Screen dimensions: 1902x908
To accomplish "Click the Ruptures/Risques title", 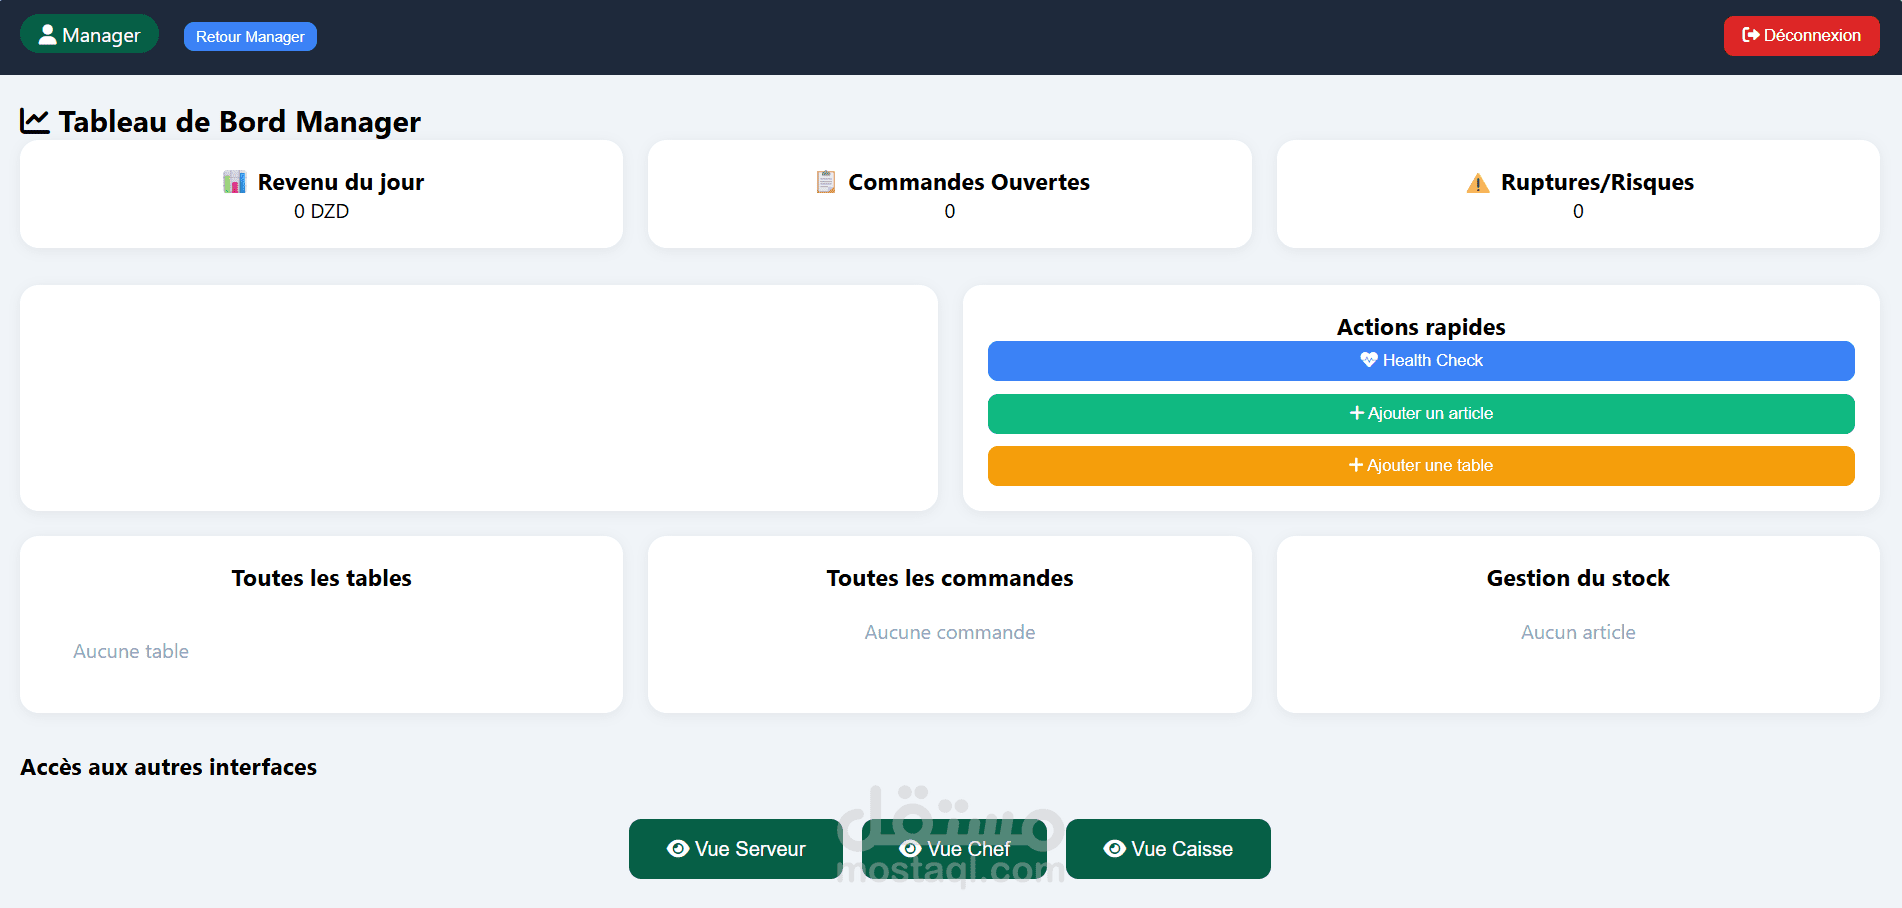I will pyautogui.click(x=1597, y=182).
